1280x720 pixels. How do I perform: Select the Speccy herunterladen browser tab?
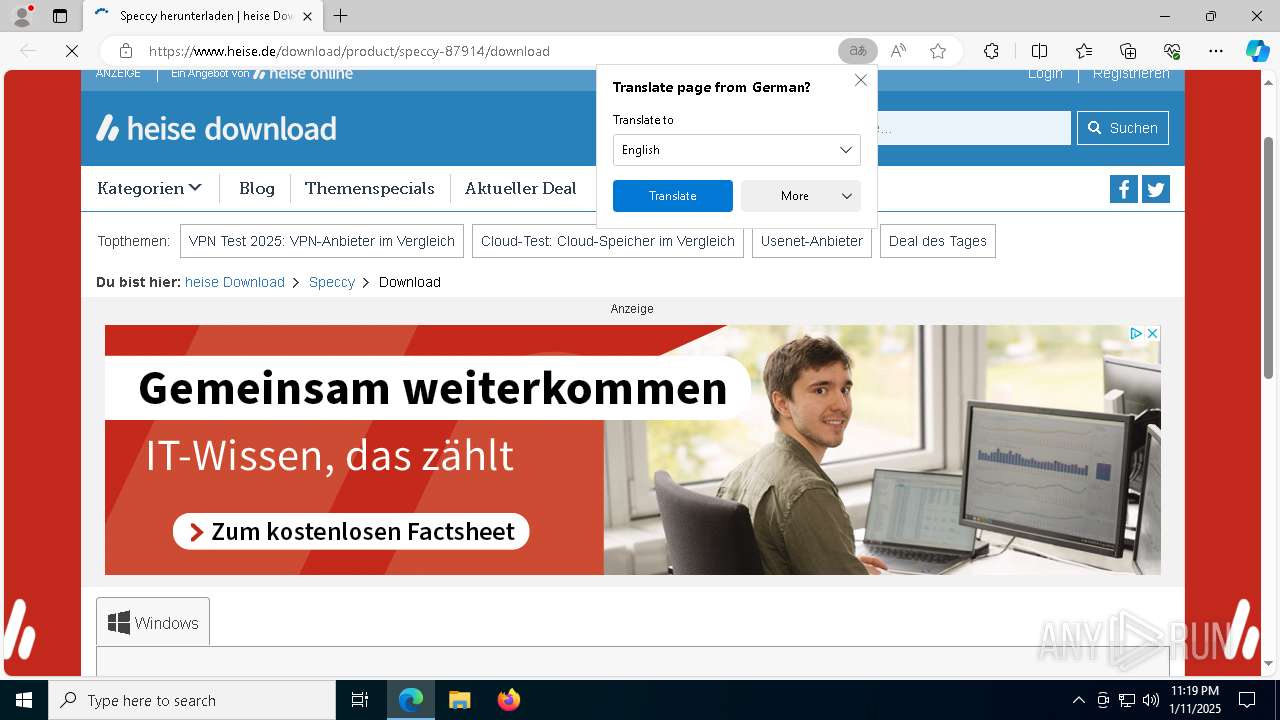[x=204, y=16]
